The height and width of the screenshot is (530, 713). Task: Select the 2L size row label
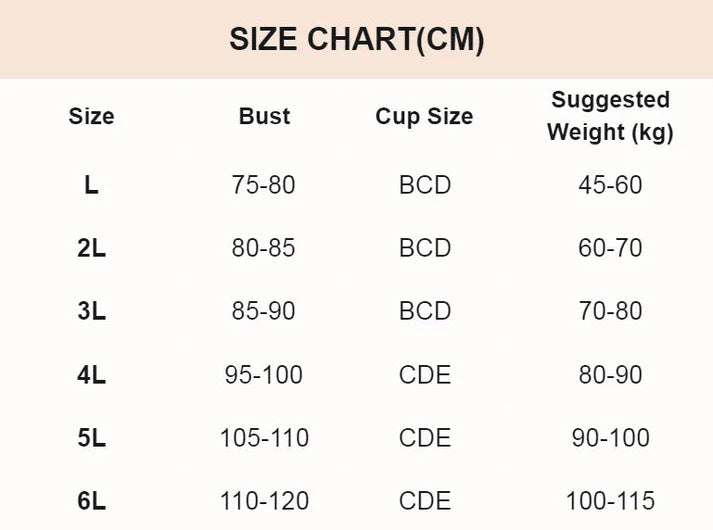(x=91, y=248)
